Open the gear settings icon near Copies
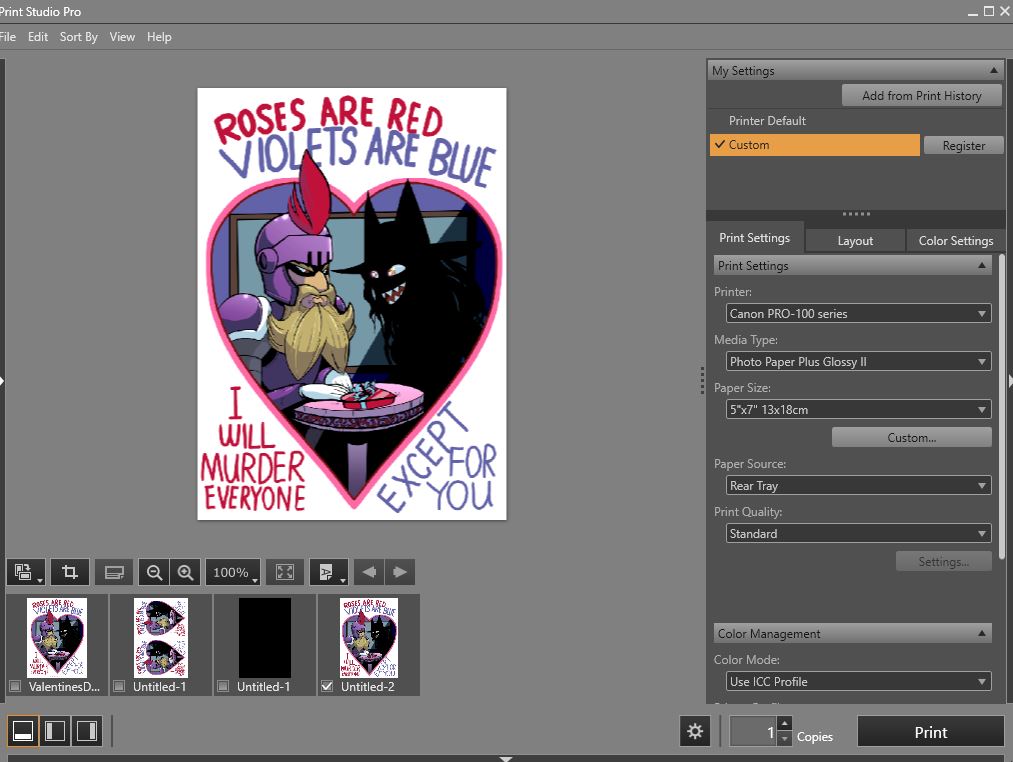This screenshot has width=1013, height=762. pyautogui.click(x=695, y=731)
